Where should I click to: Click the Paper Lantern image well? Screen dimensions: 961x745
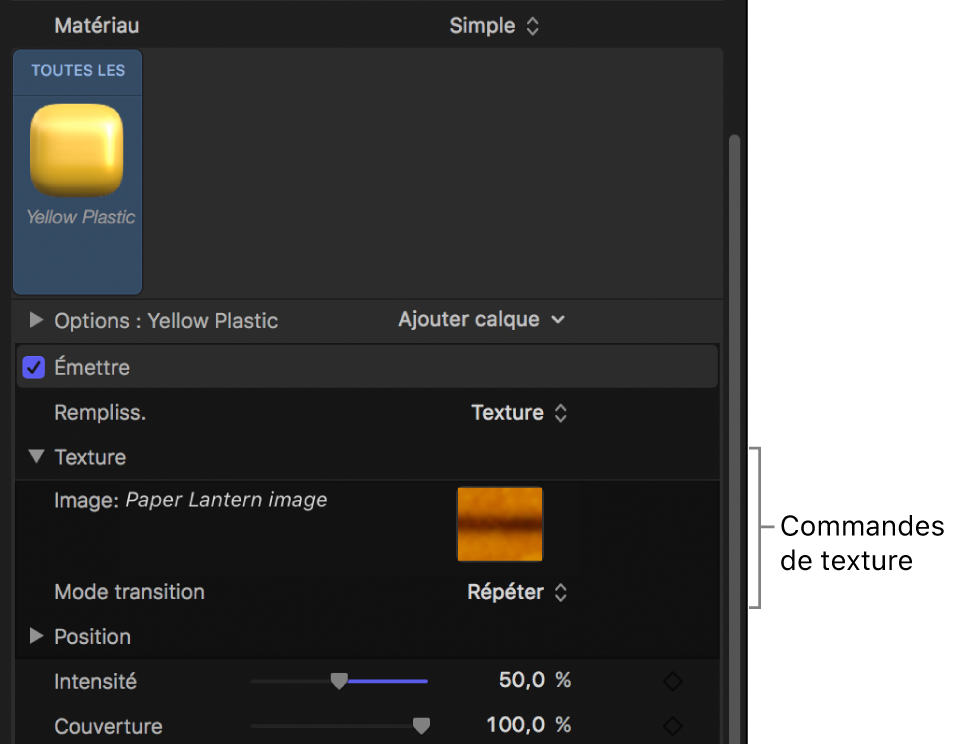pos(499,524)
